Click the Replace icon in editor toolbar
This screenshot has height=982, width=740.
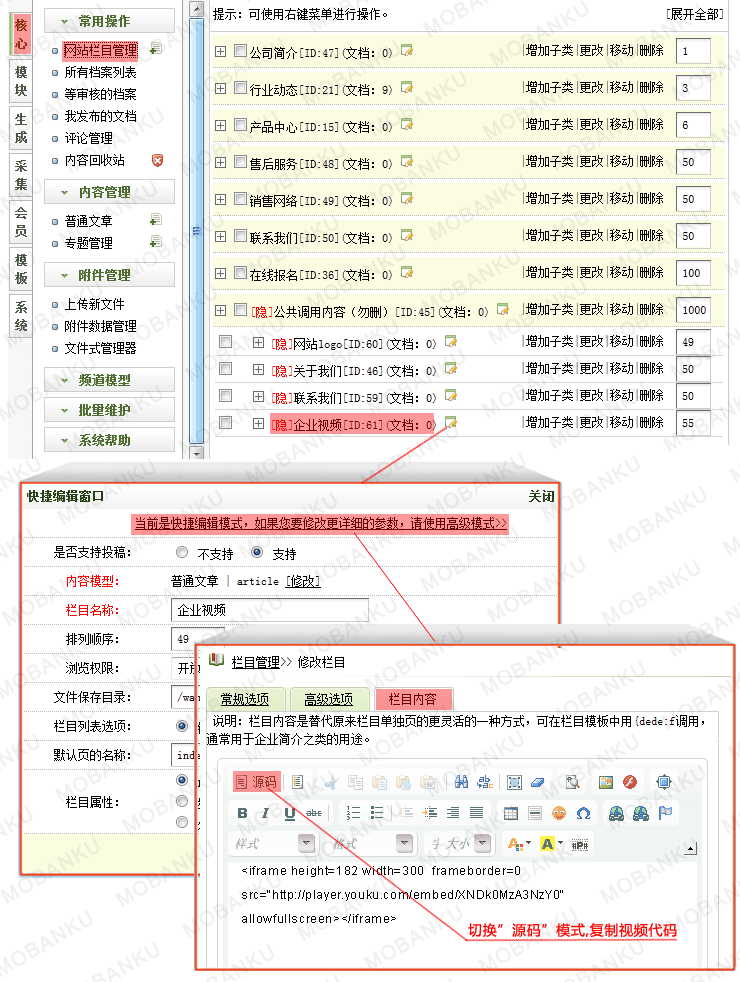pos(485,782)
